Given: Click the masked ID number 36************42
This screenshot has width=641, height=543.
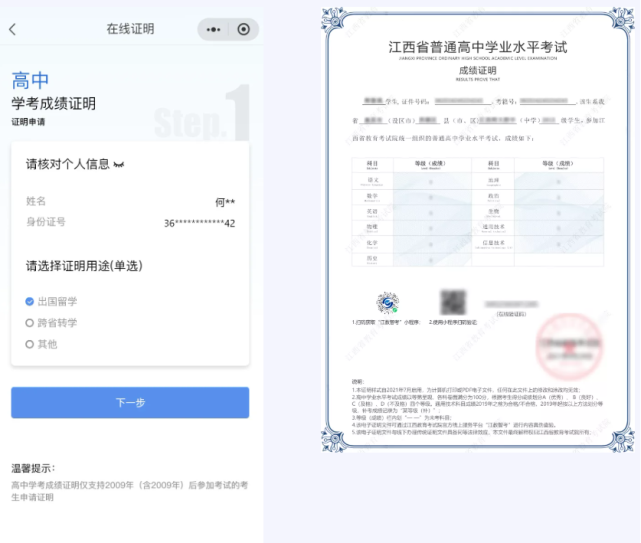Looking at the screenshot, I should (x=199, y=223).
